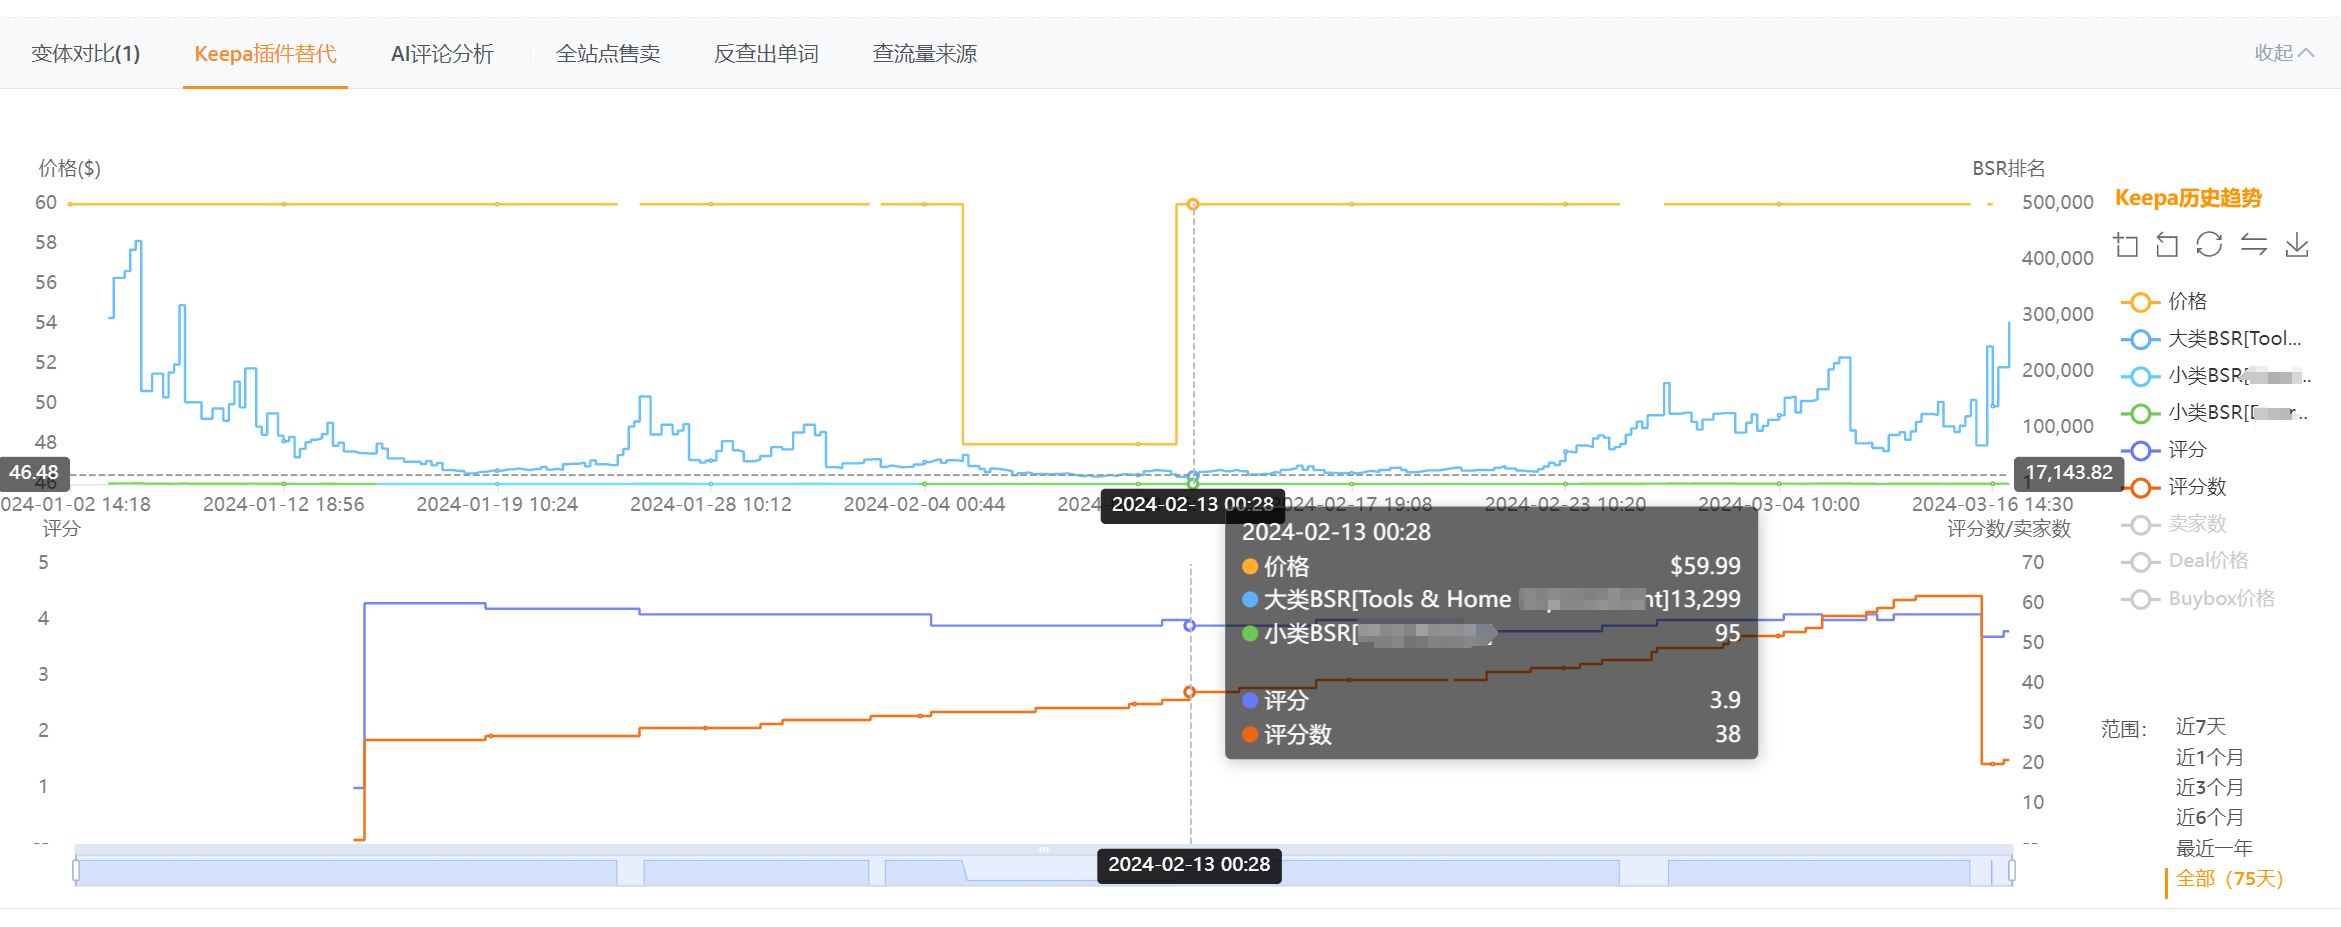The image size is (2341, 927).
Task: Click the zoom reset (undo zoom) icon
Action: pyautogui.click(x=2167, y=245)
